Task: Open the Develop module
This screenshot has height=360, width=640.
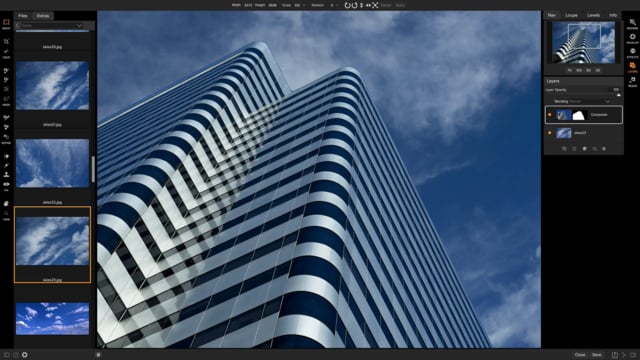Action: (632, 38)
